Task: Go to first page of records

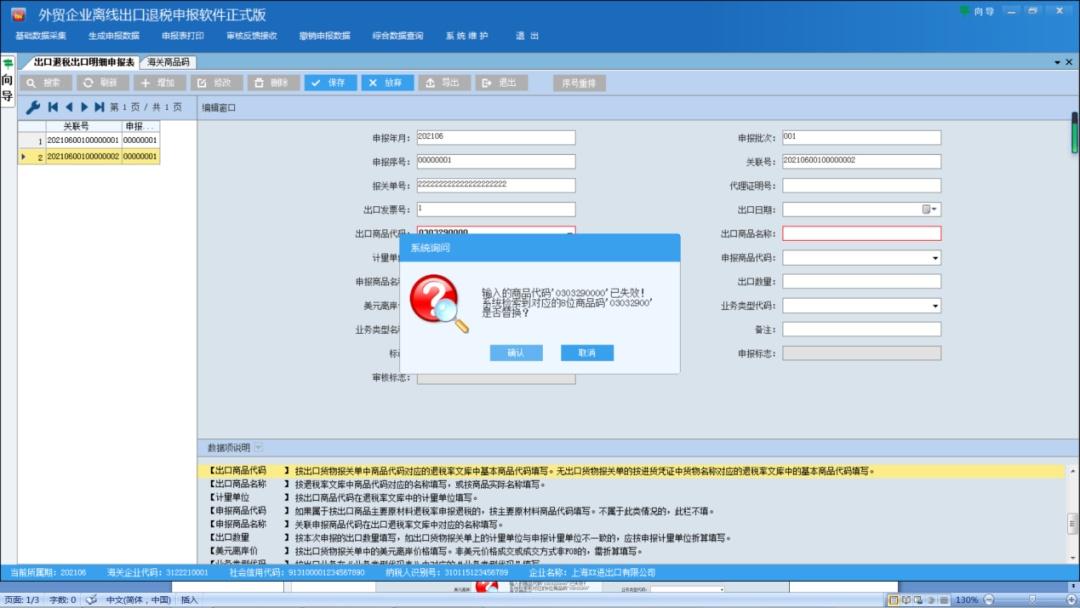Action: pyautogui.click(x=53, y=107)
